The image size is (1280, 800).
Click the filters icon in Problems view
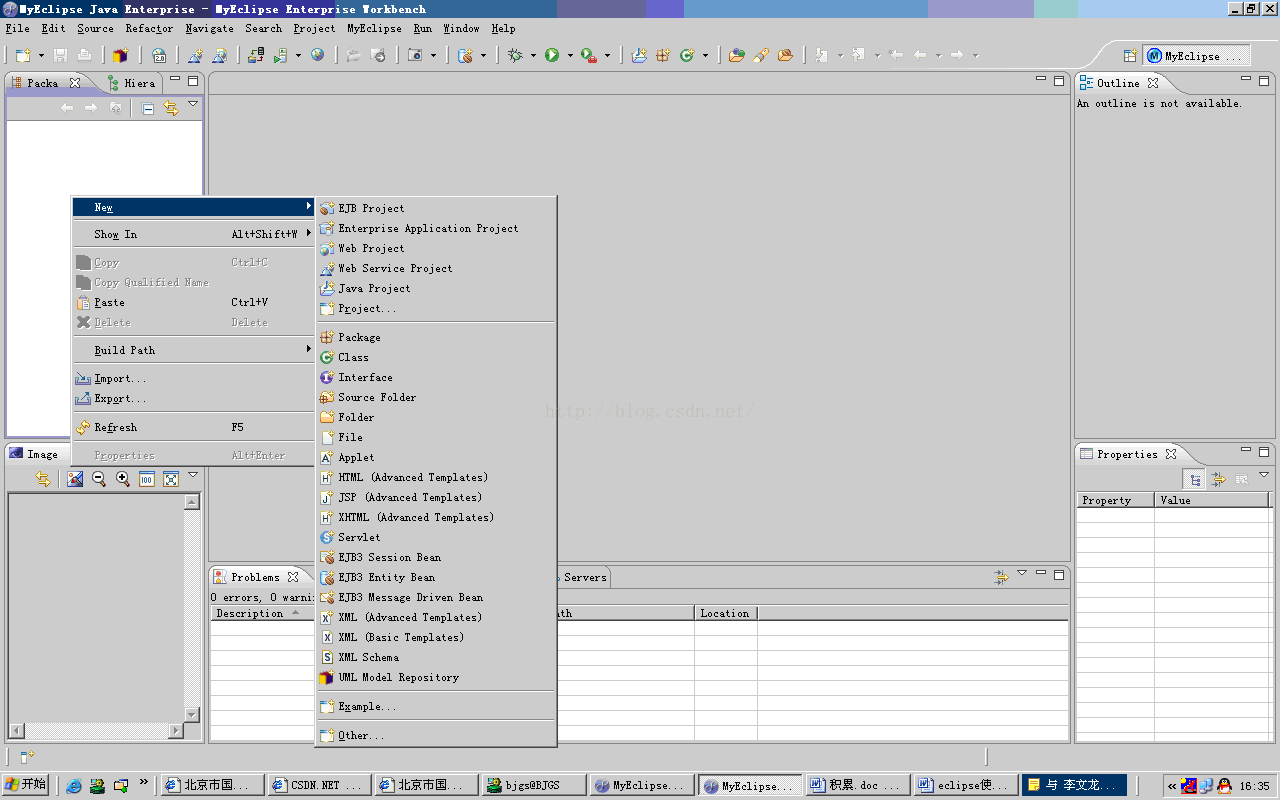(x=1001, y=577)
